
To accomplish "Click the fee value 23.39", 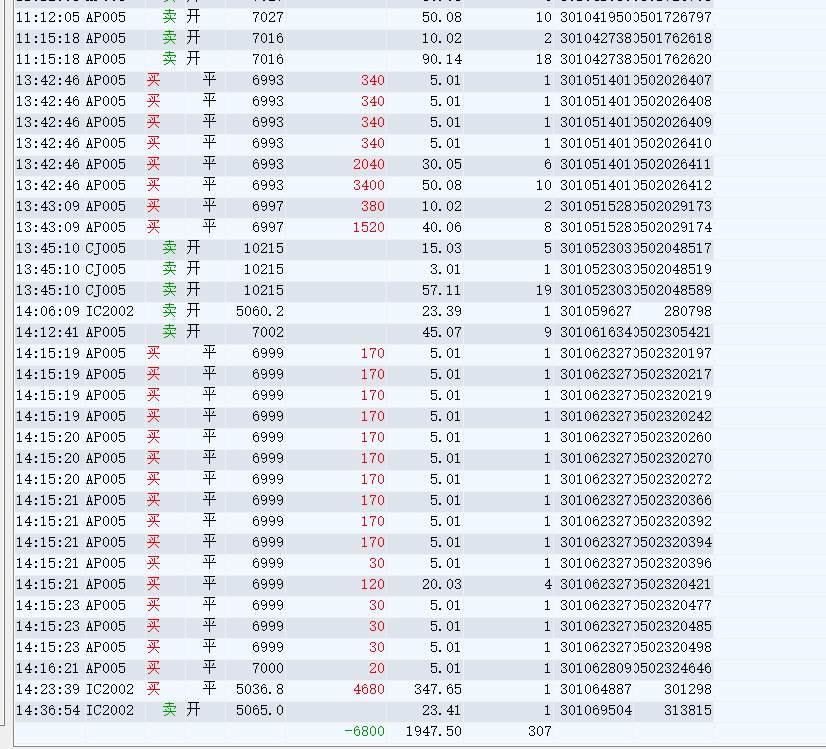I will coord(441,312).
